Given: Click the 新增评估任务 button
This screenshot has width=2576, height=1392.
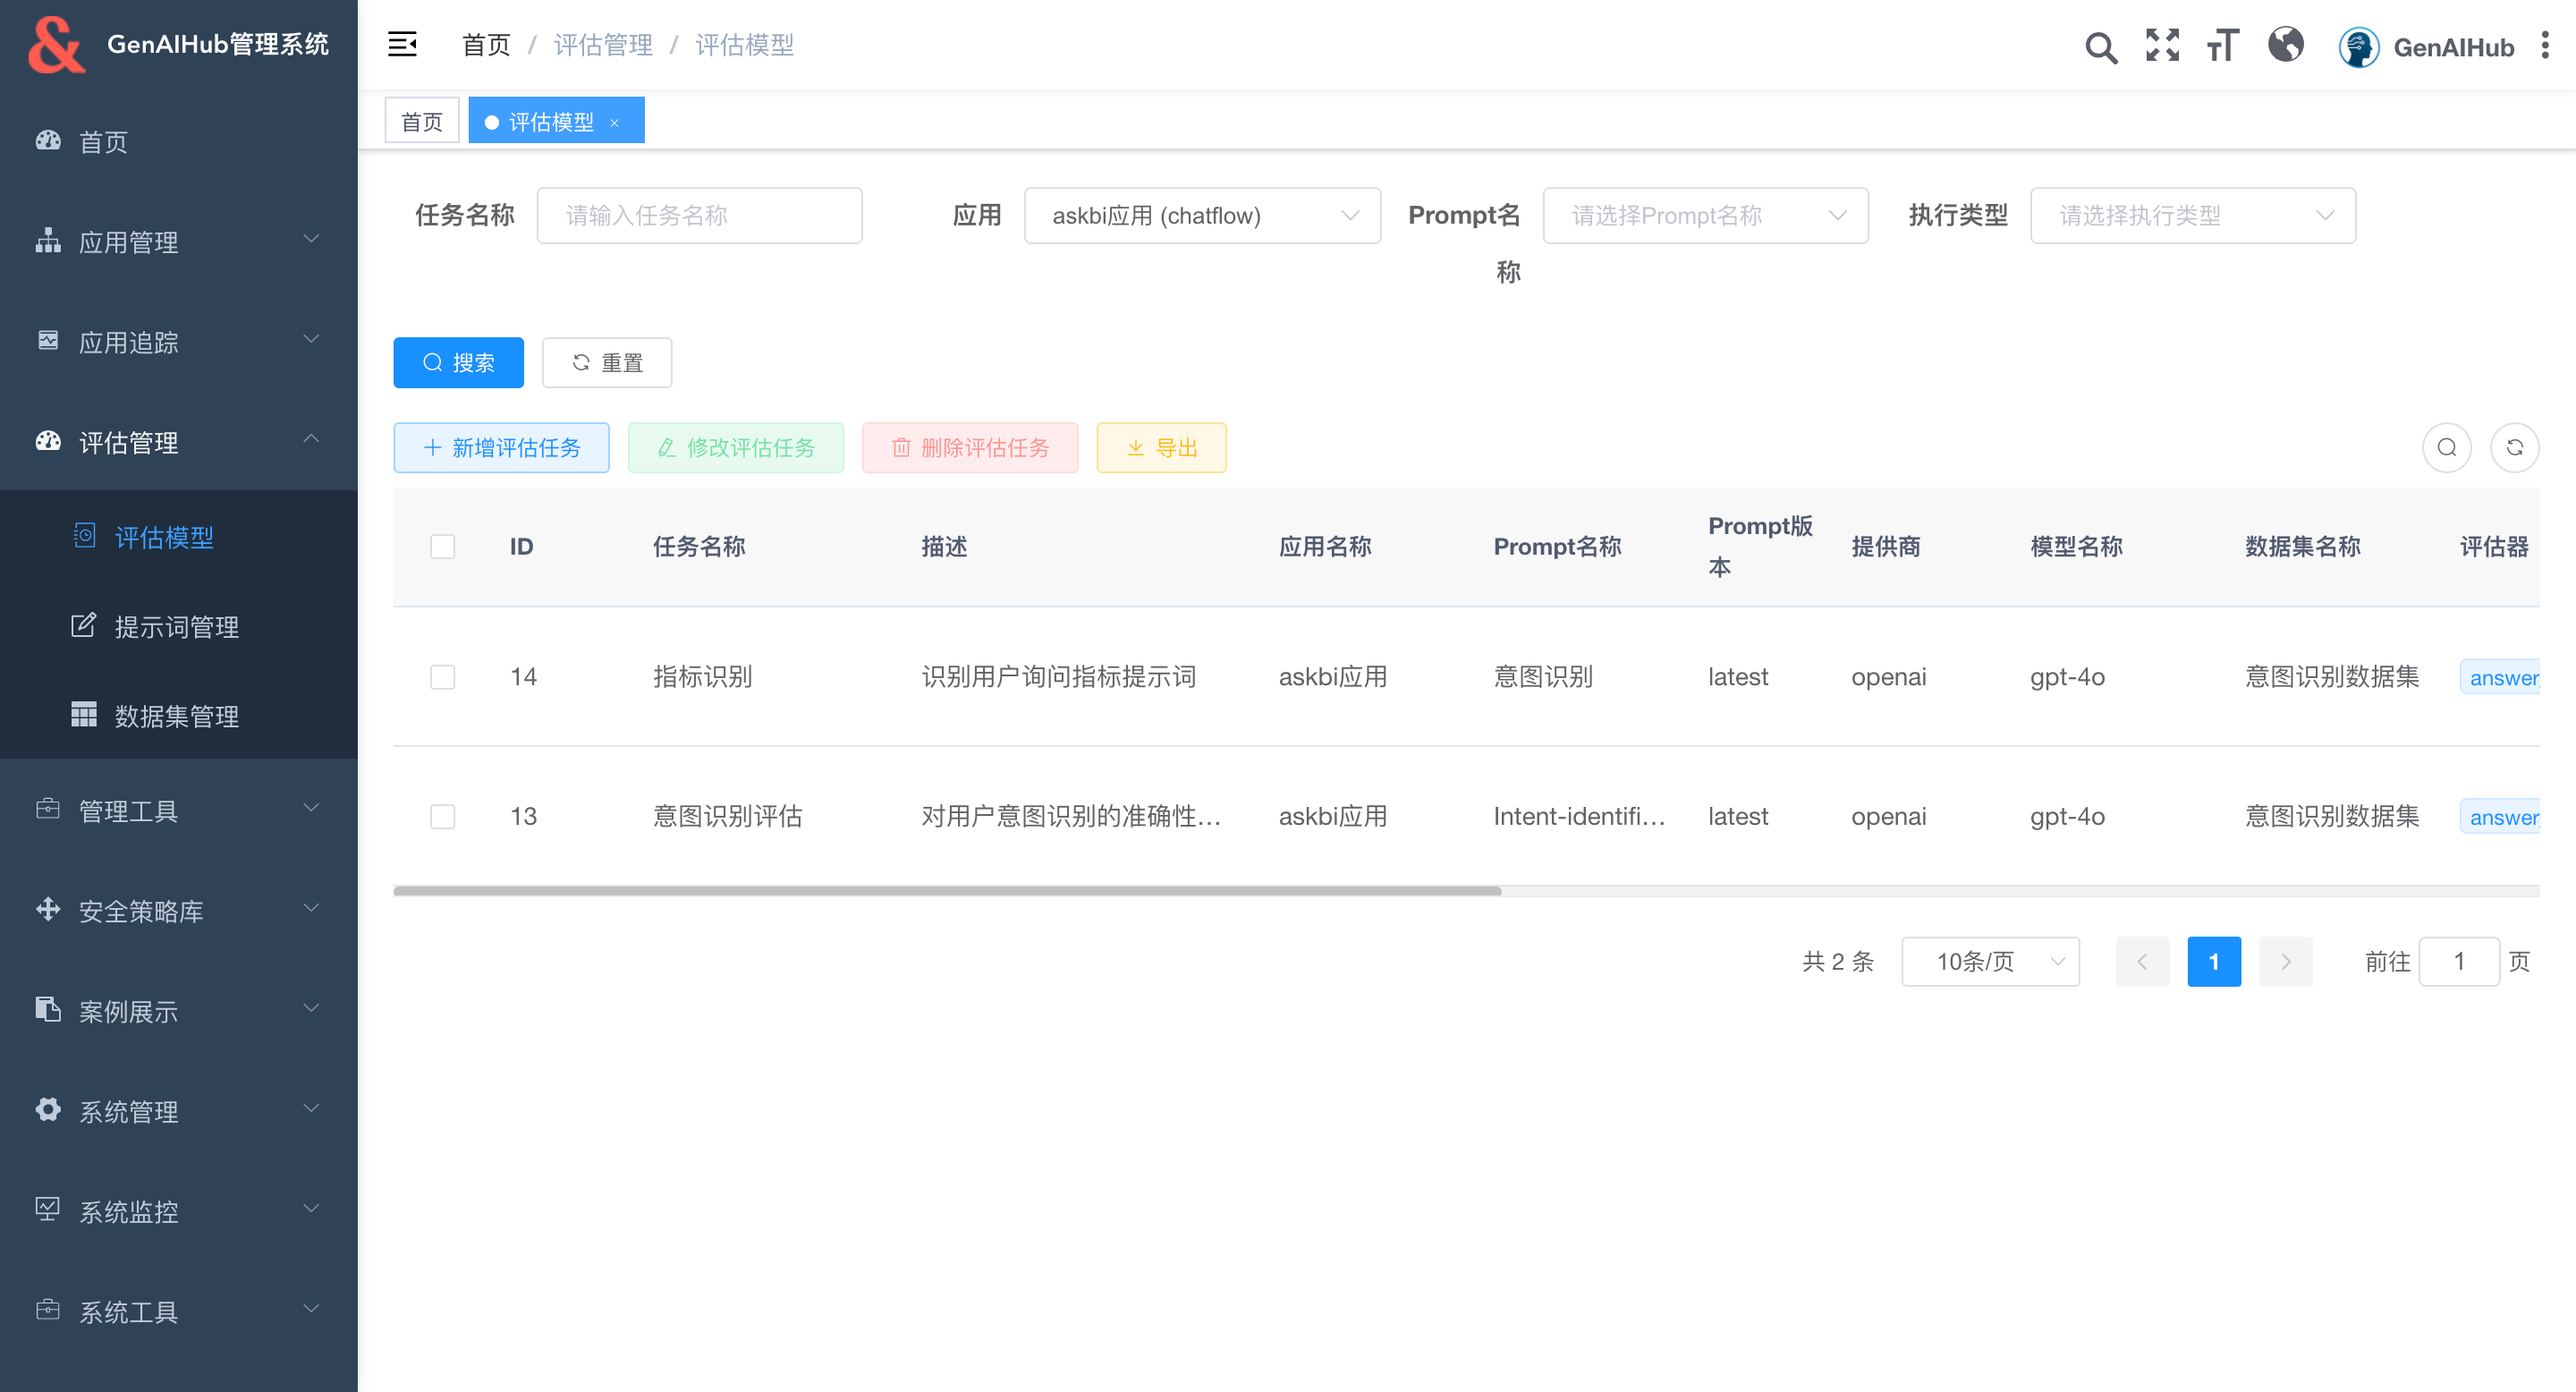Looking at the screenshot, I should [x=501, y=447].
